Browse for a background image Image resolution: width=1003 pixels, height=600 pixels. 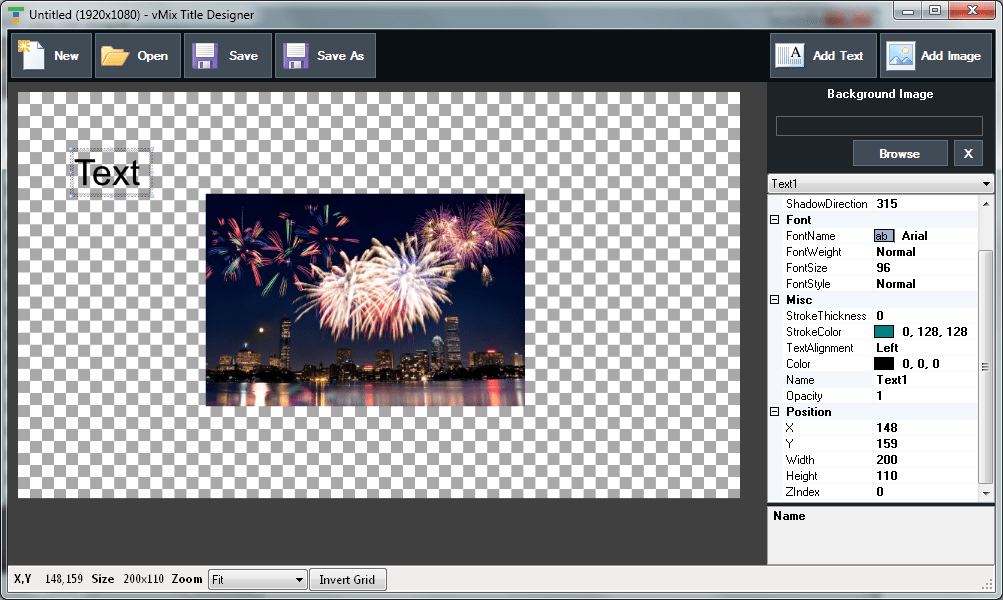899,152
